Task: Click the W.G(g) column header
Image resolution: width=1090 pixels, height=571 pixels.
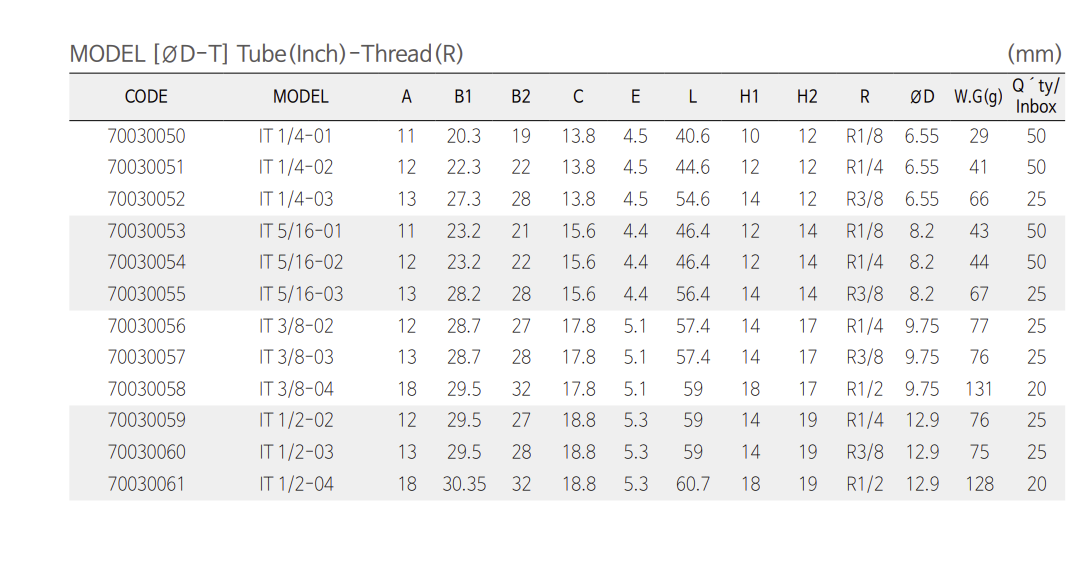Action: (978, 97)
